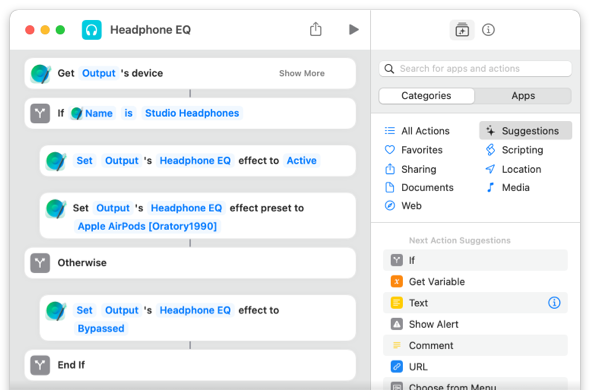Open the shortcut details info icon

(x=488, y=30)
